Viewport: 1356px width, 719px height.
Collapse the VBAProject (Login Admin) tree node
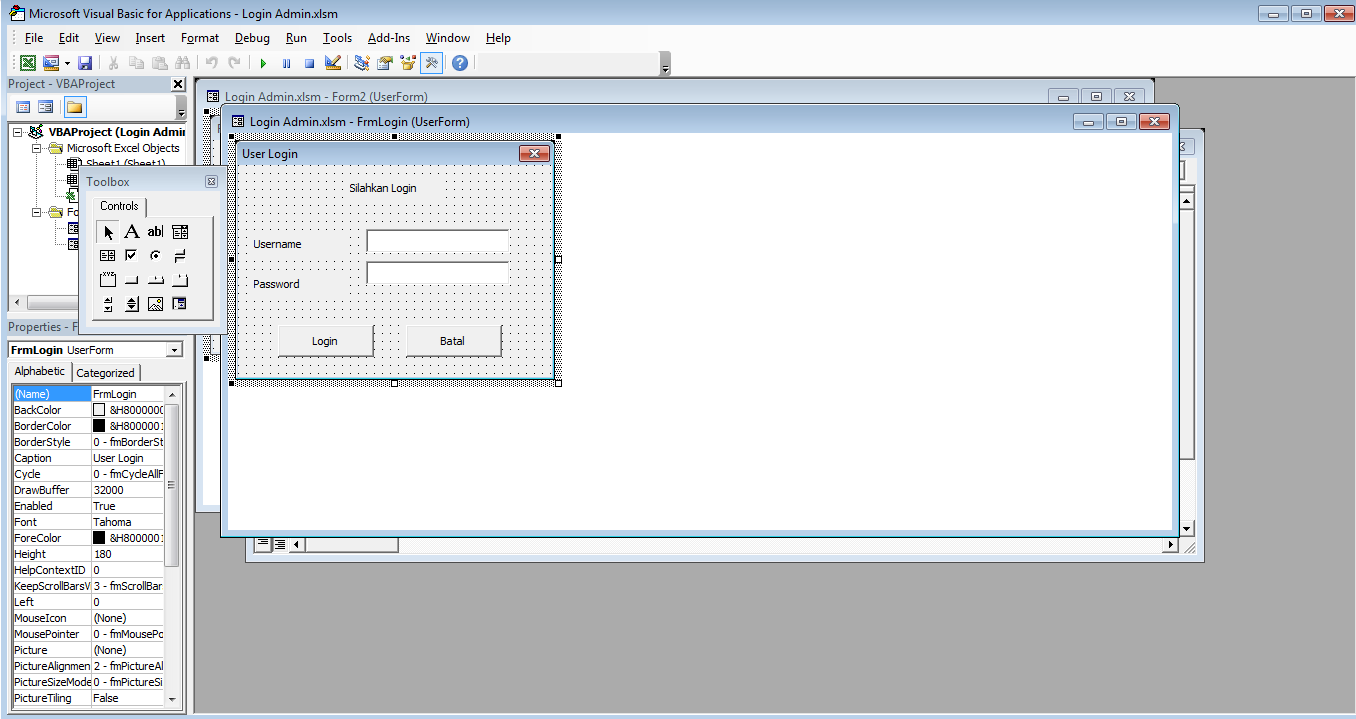click(x=18, y=132)
